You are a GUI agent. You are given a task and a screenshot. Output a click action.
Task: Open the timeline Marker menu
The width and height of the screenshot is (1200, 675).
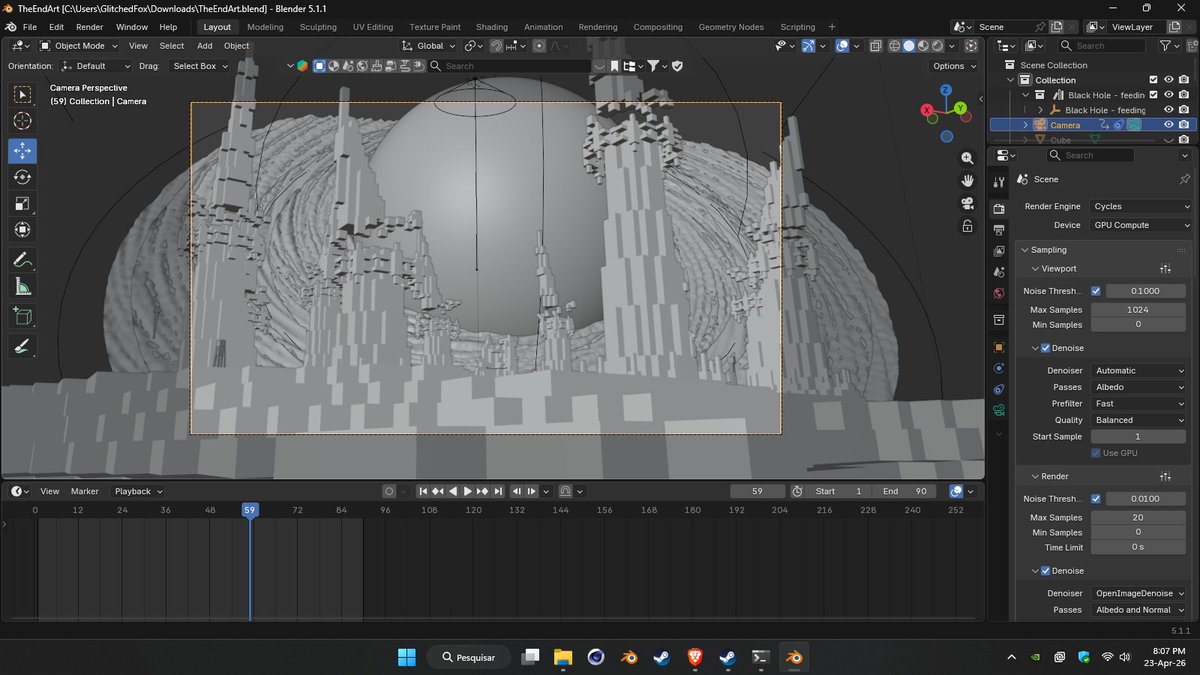click(84, 491)
